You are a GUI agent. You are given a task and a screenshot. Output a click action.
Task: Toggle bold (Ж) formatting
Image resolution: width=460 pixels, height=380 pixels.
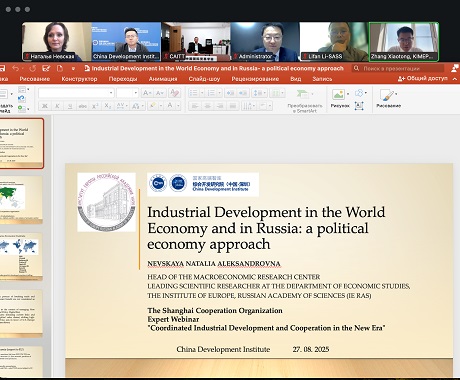point(45,106)
